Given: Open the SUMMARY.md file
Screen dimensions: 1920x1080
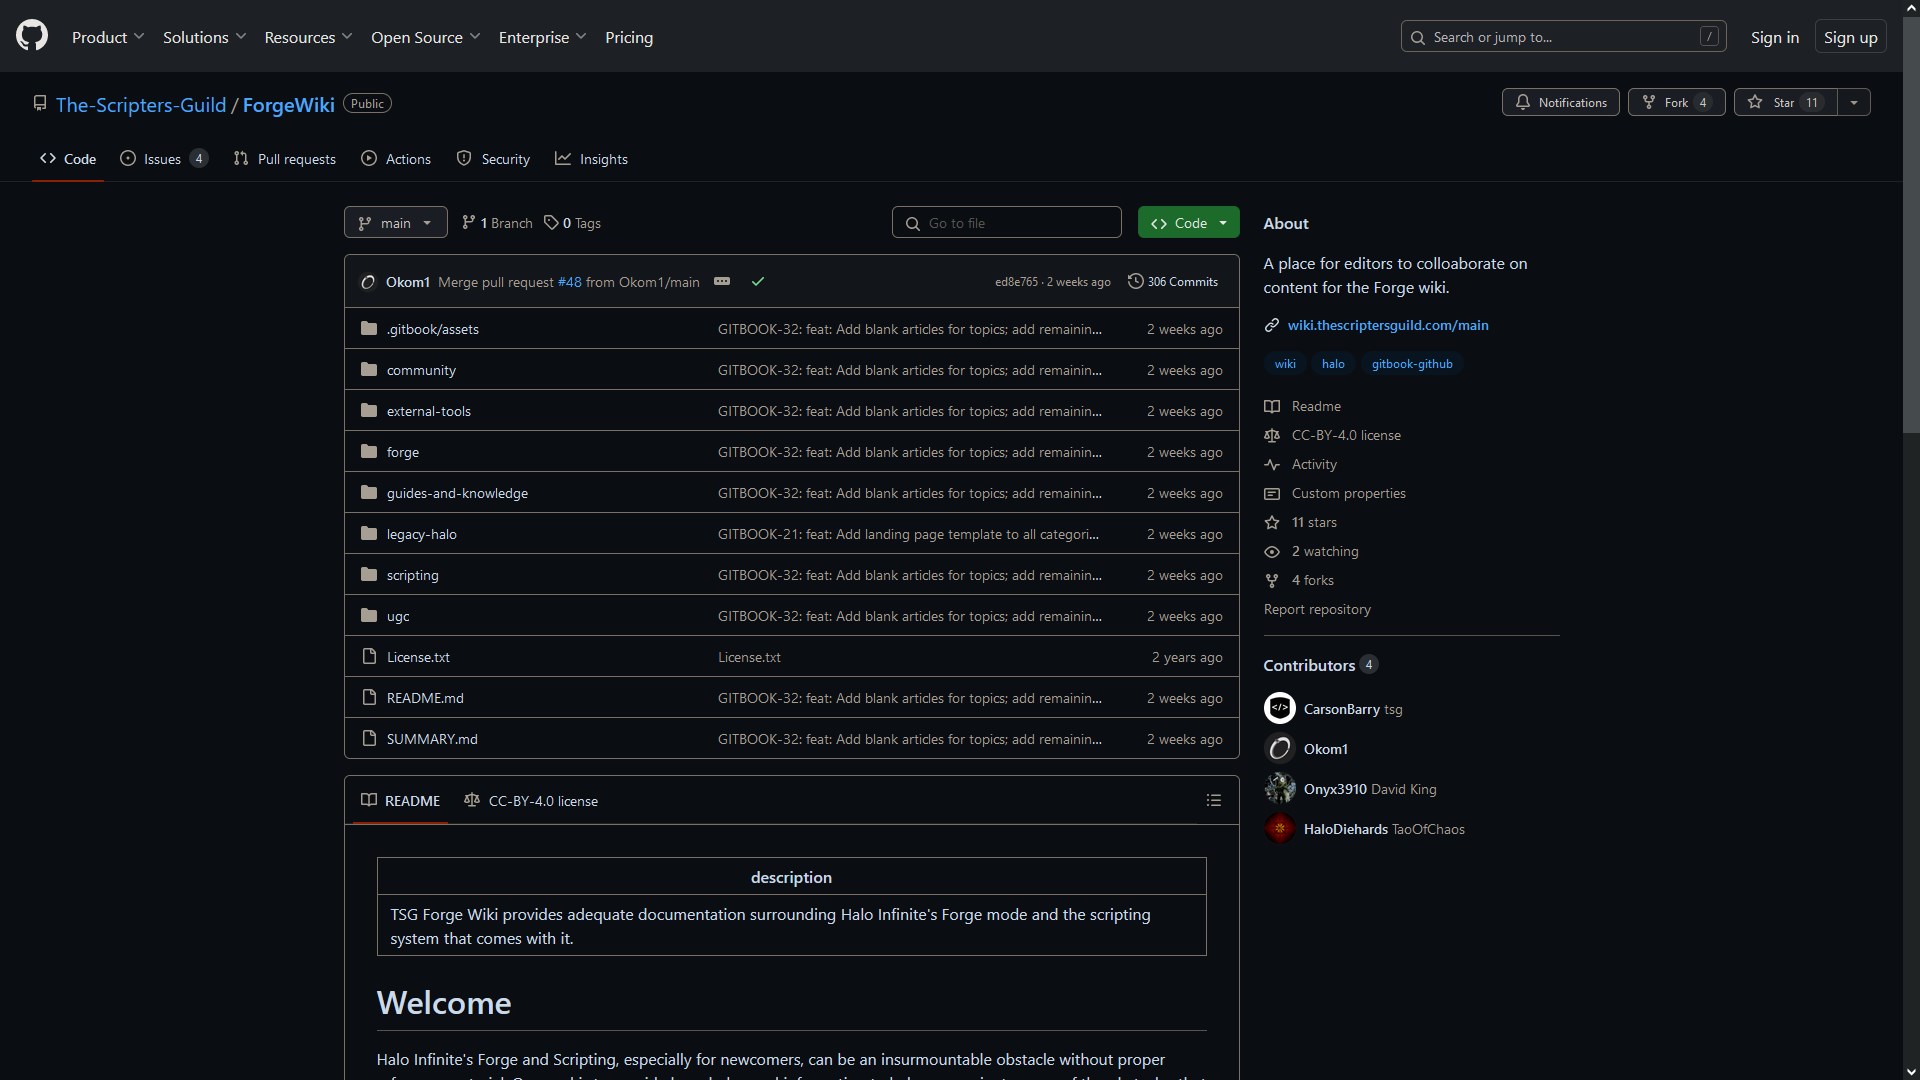Looking at the screenshot, I should 432,739.
